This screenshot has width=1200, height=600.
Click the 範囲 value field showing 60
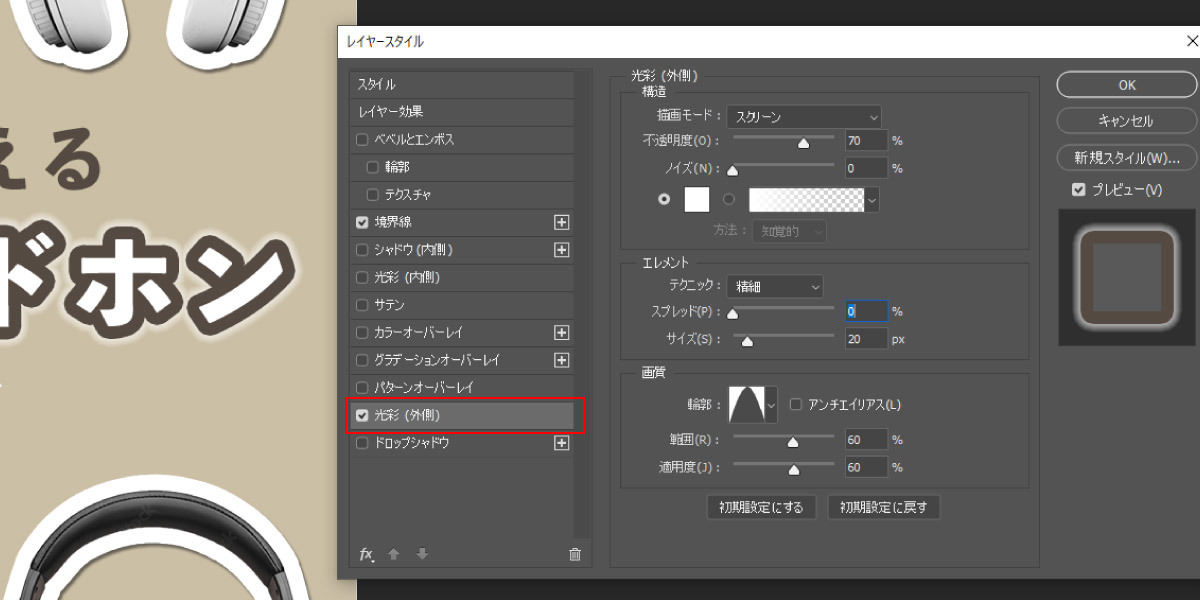click(x=866, y=439)
